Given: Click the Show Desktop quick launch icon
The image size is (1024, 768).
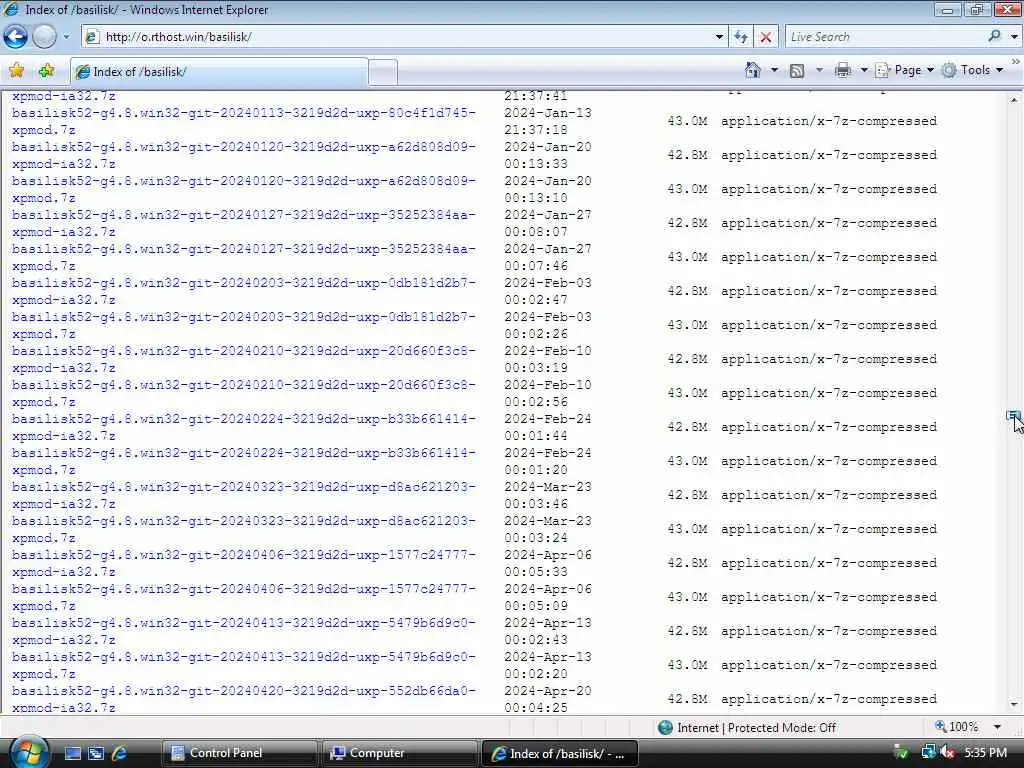Looking at the screenshot, I should (72, 753).
